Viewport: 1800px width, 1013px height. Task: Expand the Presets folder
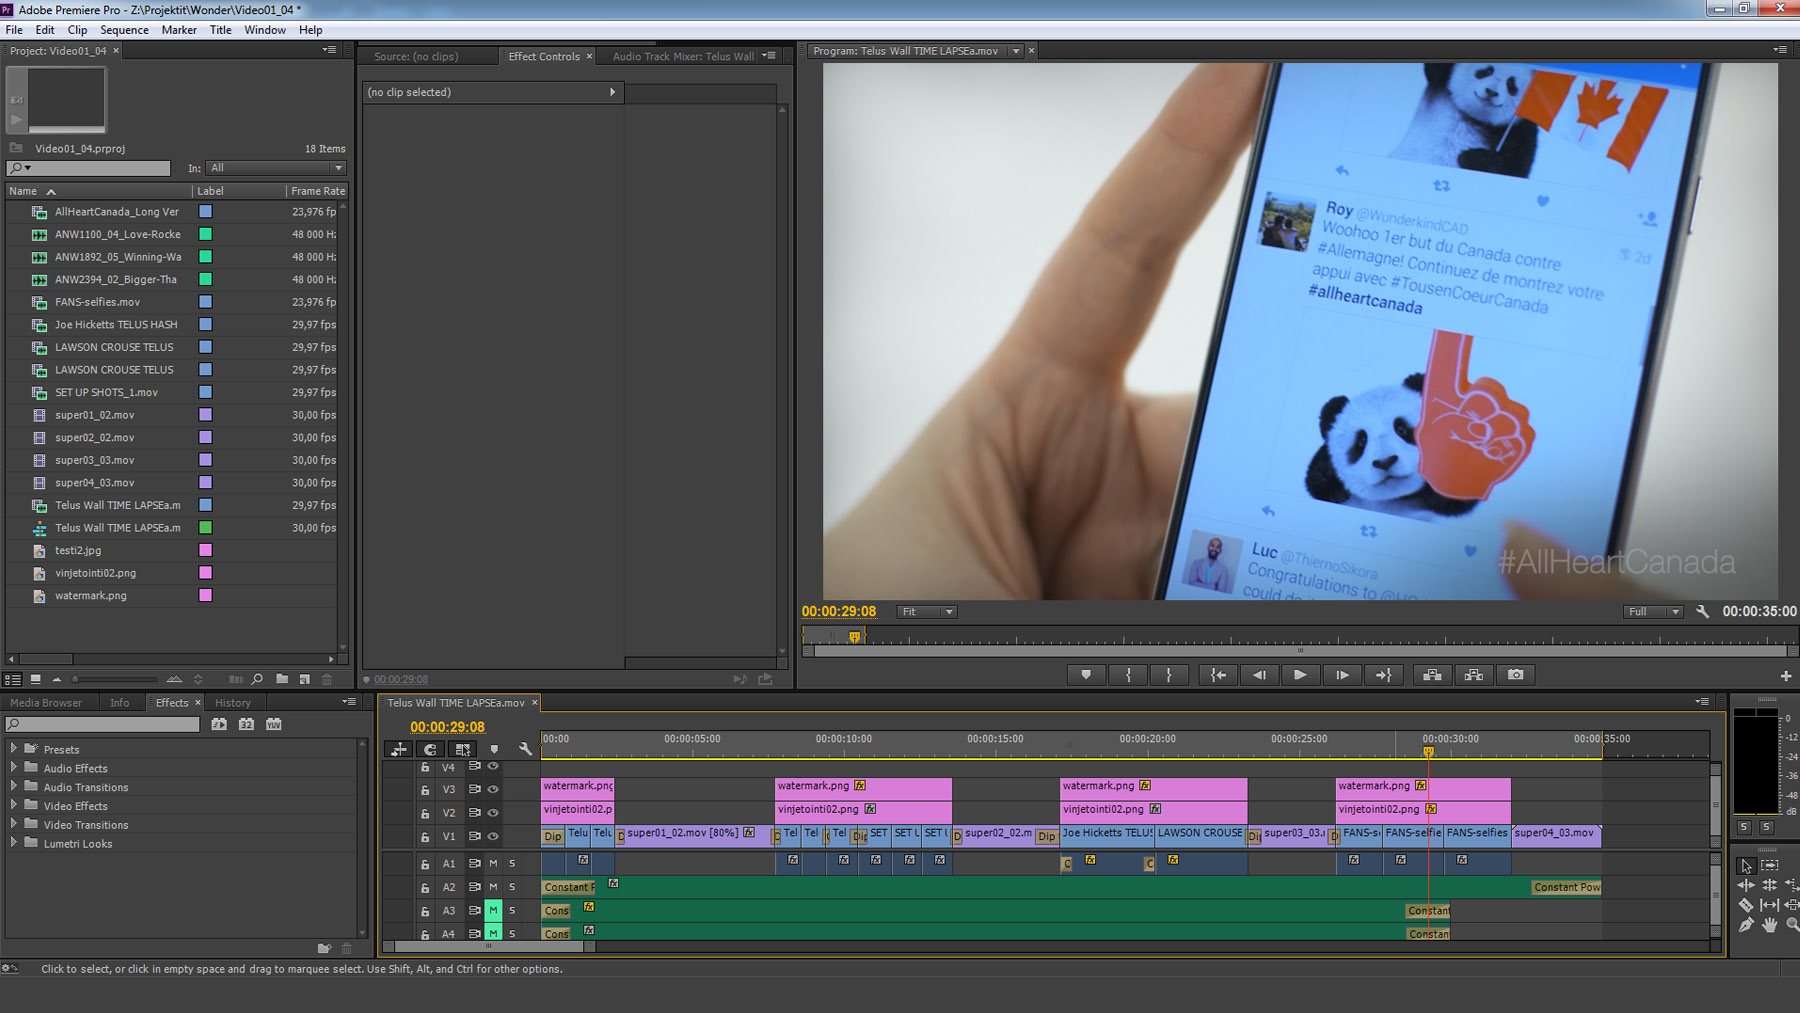[x=13, y=748]
